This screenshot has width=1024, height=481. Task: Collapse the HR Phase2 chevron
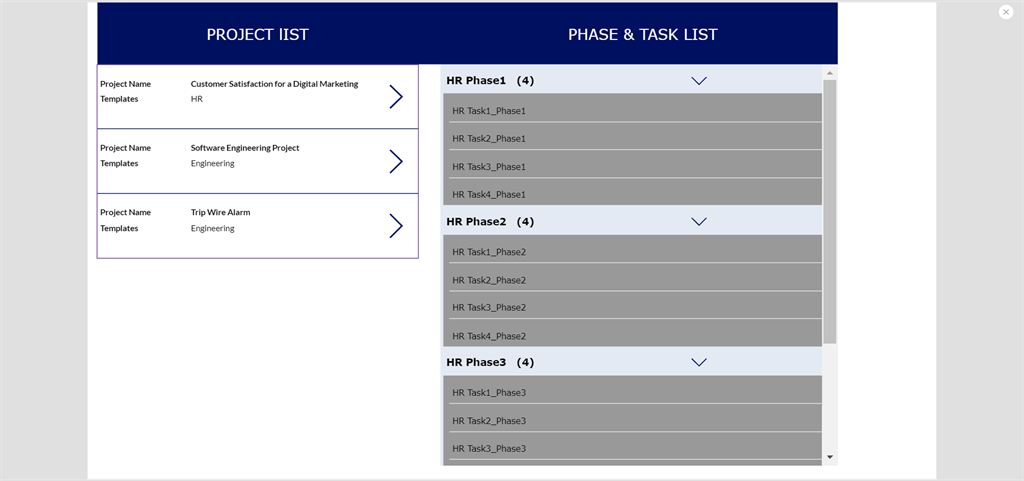pos(699,222)
